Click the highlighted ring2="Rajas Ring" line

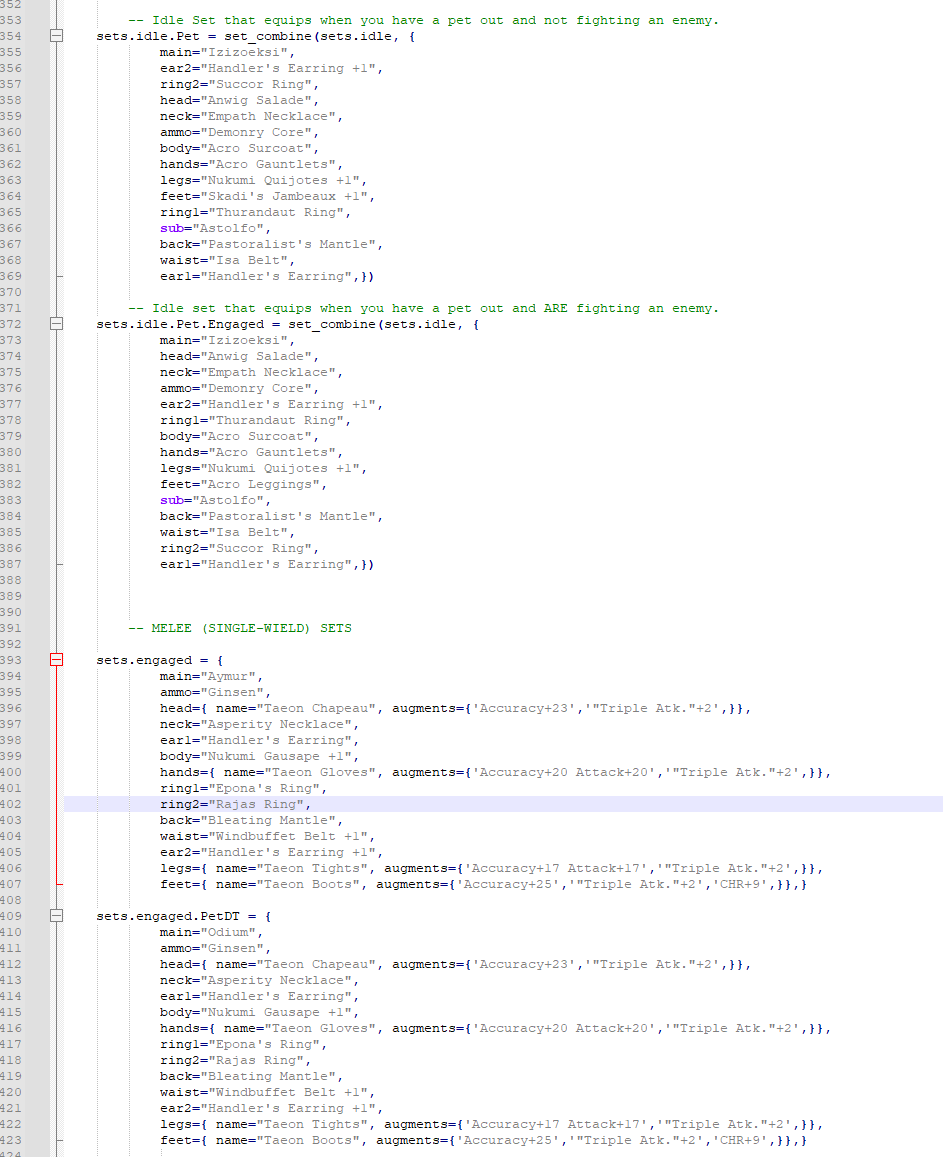coord(235,804)
